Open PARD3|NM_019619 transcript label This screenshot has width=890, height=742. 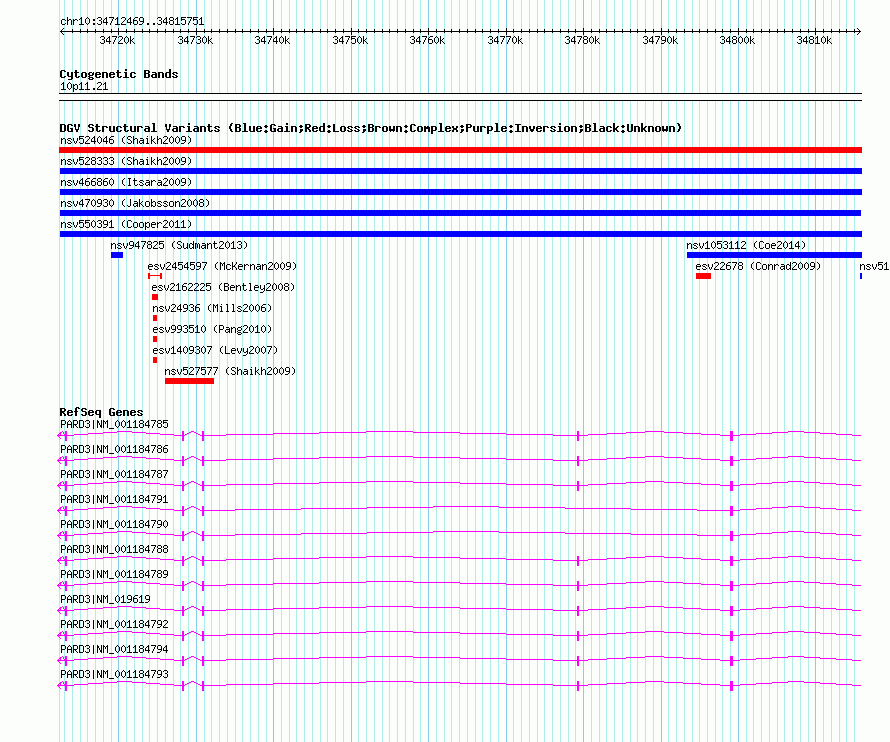click(x=105, y=599)
